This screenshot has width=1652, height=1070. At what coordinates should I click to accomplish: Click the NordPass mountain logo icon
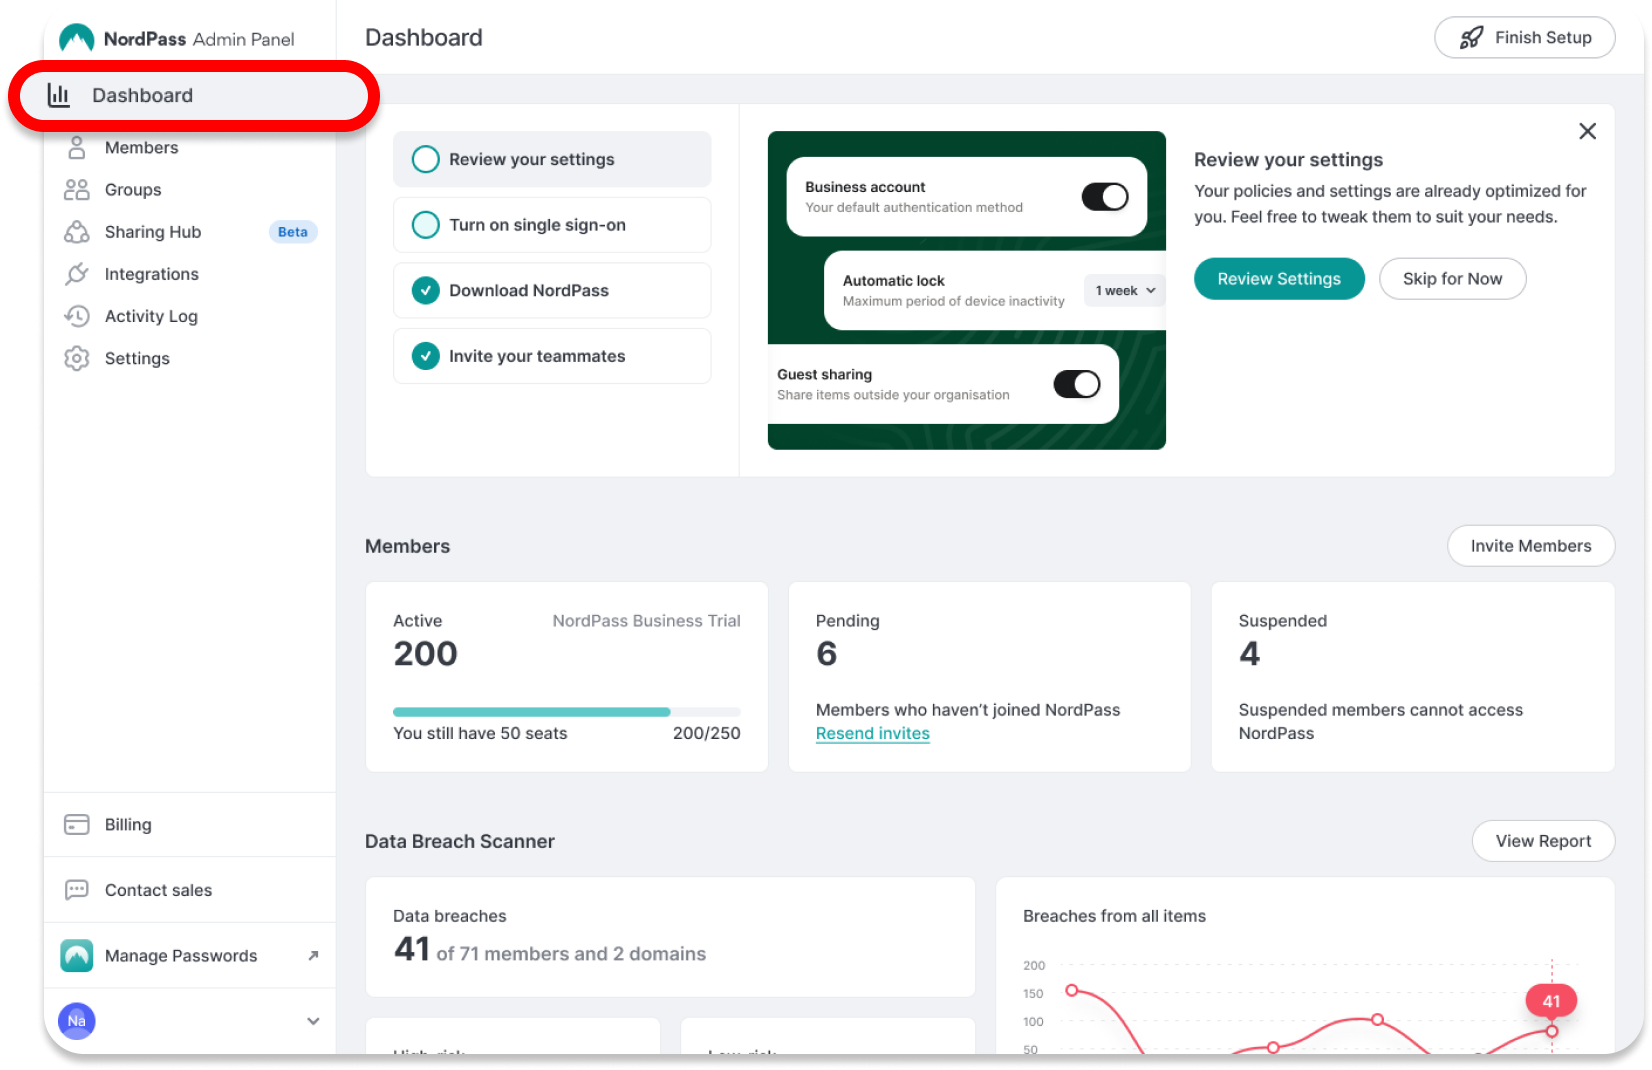coord(77,39)
